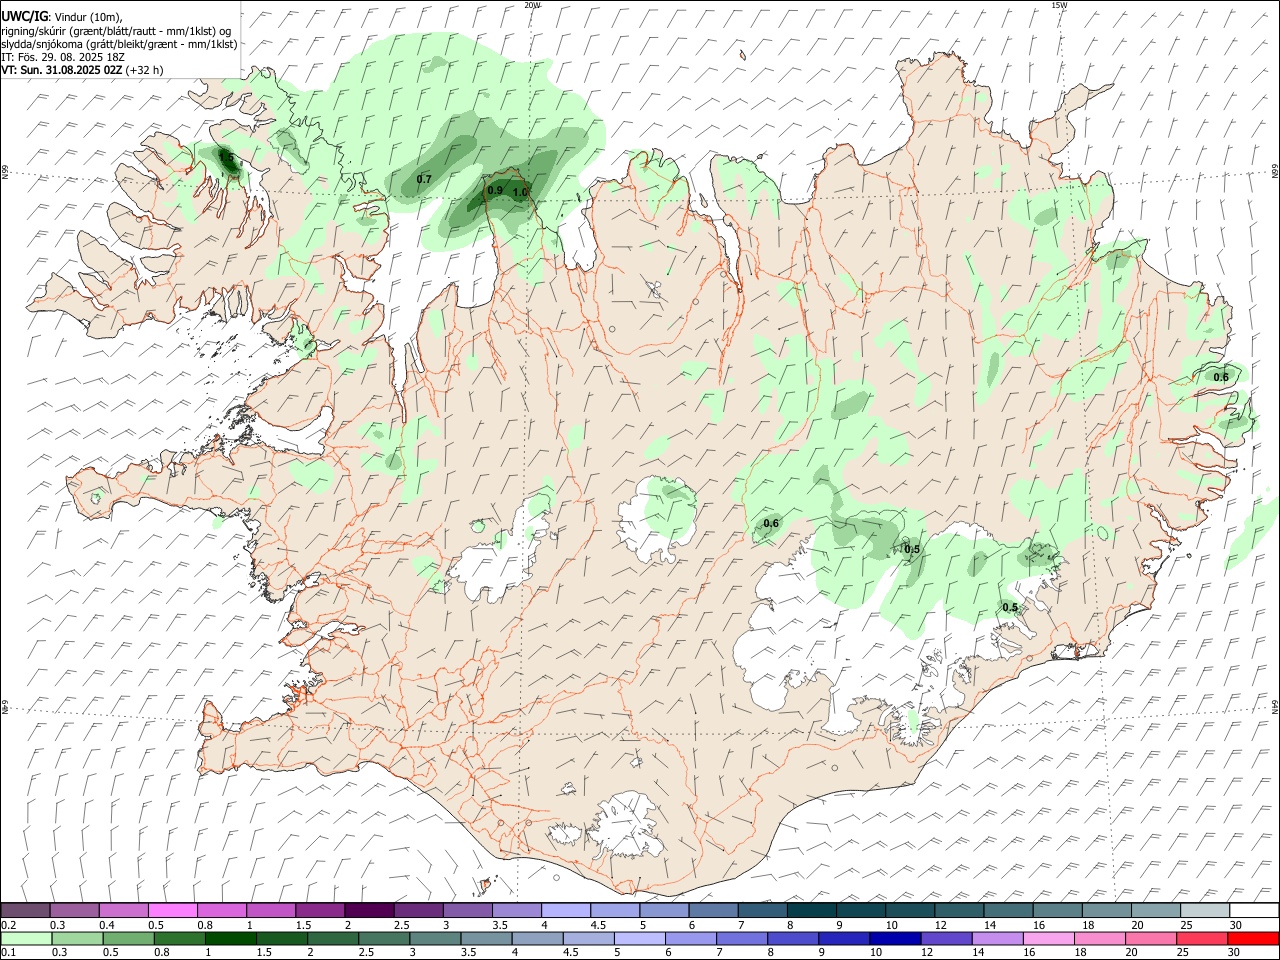Click the '20W' longitude label
1280x960 pixels.
click(x=532, y=5)
